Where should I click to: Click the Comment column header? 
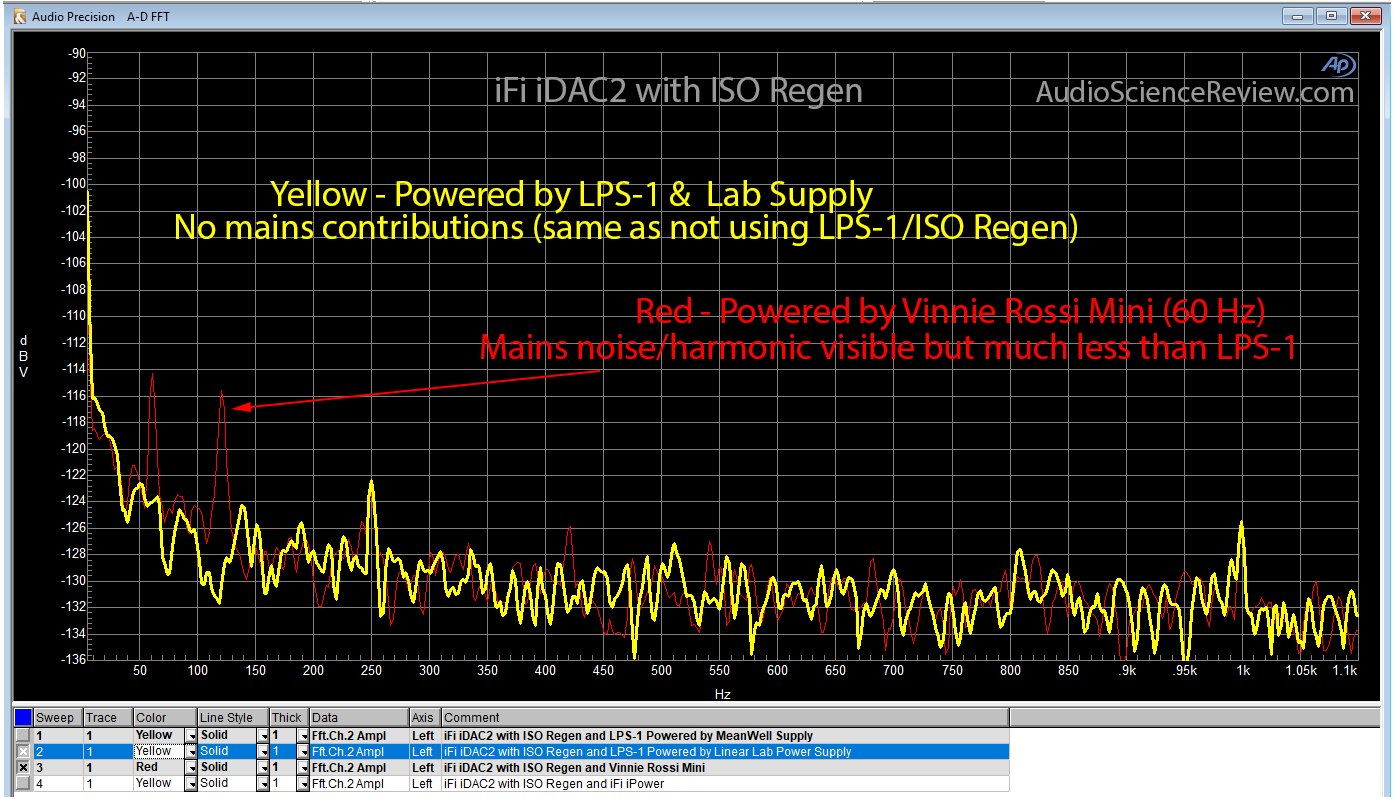pos(725,717)
